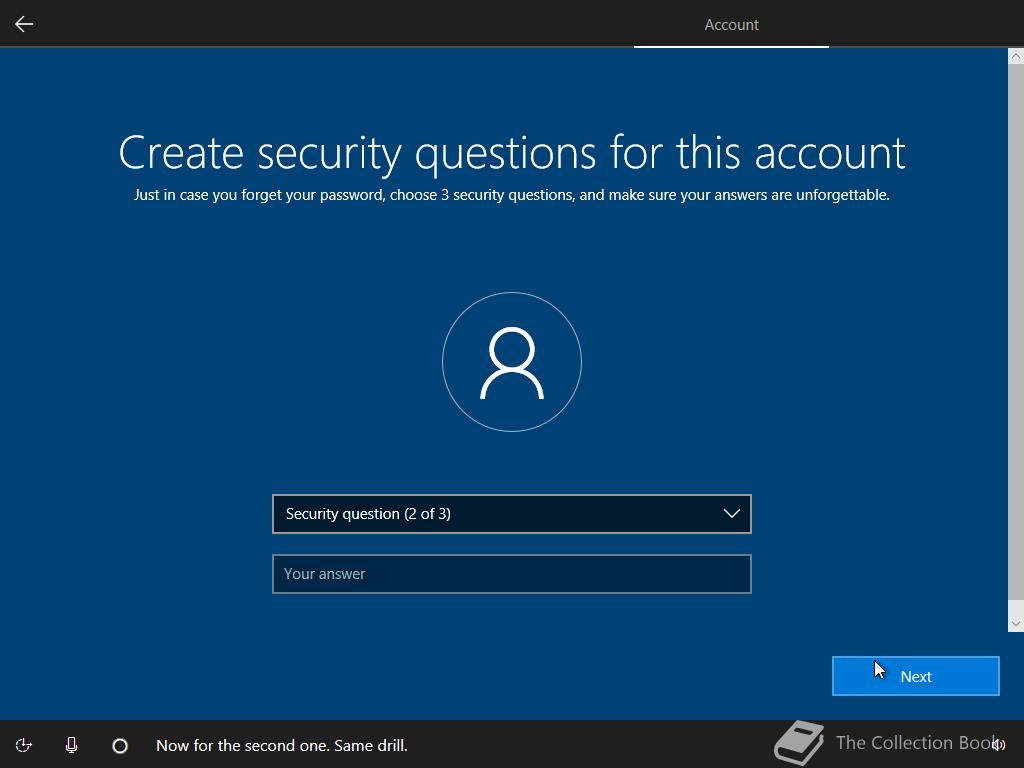Viewport: 1024px width, 768px height.
Task: Click the scrollbar up arrow
Action: [1016, 57]
